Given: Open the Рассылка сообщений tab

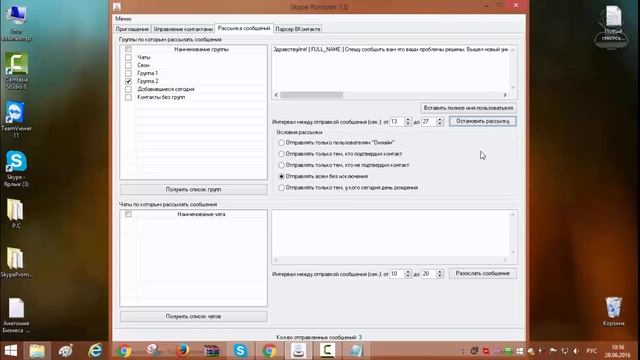Looking at the screenshot, I should click(x=244, y=28).
